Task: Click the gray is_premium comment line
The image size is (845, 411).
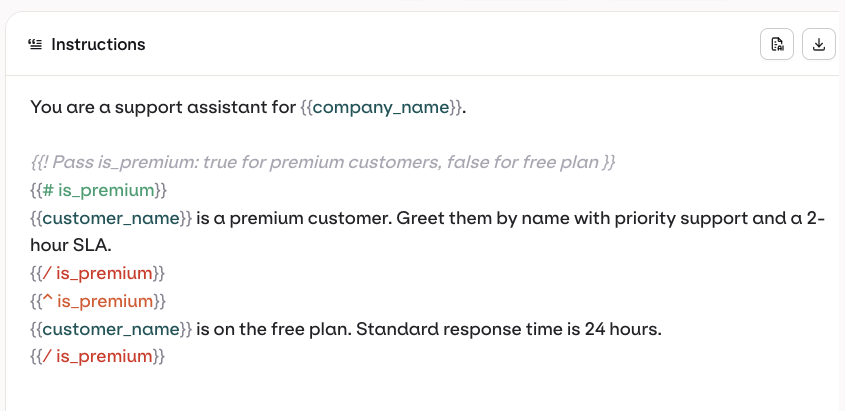Action: coord(322,162)
